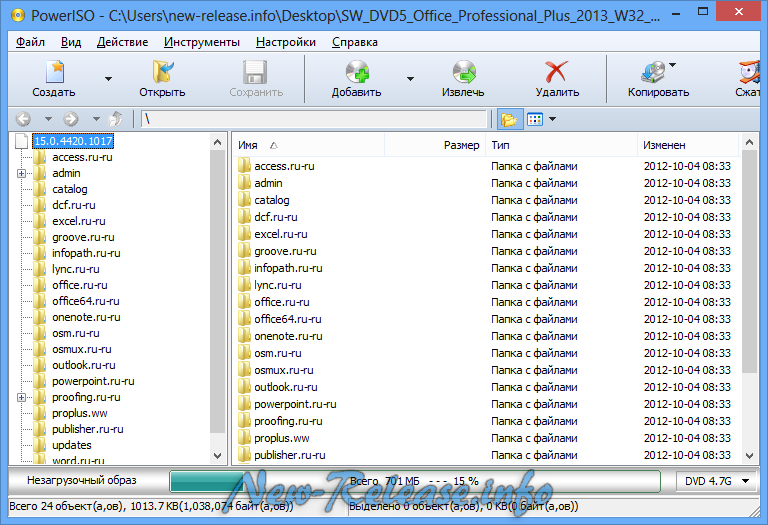This screenshot has width=768, height=525.
Task: Open the Вид menu
Action: click(x=71, y=42)
